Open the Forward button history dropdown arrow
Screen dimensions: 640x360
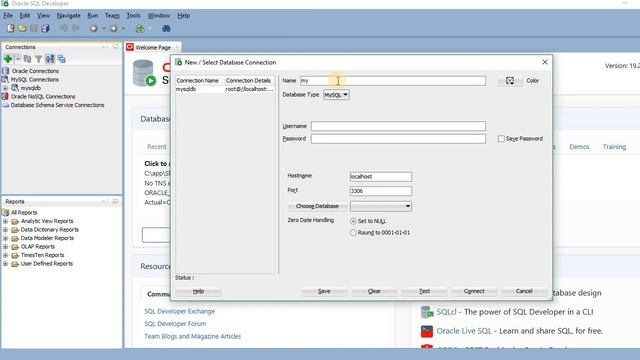[x=123, y=28]
